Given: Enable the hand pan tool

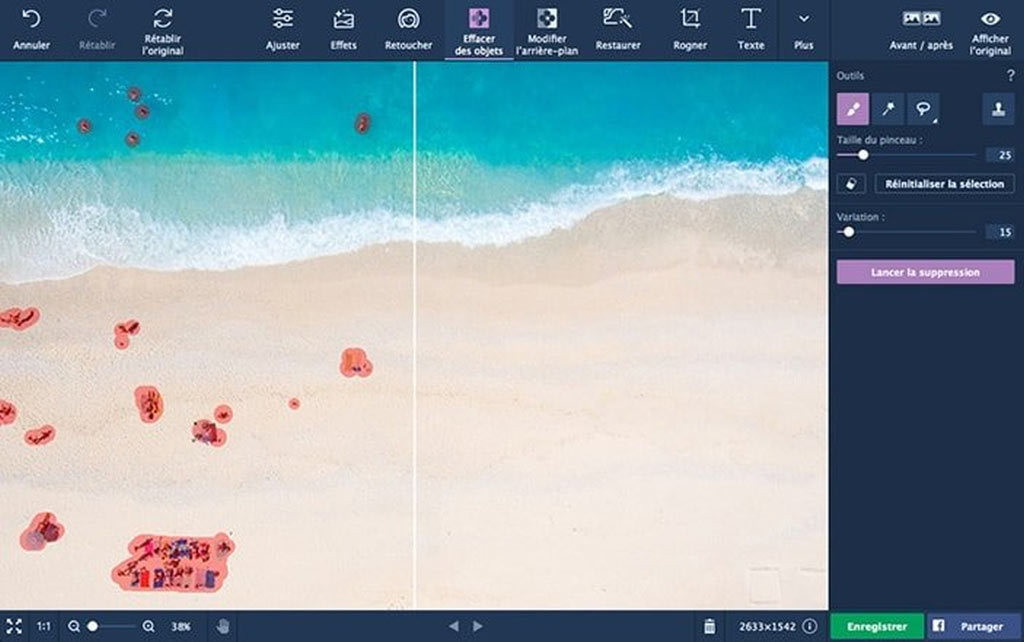Looking at the screenshot, I should point(223,626).
